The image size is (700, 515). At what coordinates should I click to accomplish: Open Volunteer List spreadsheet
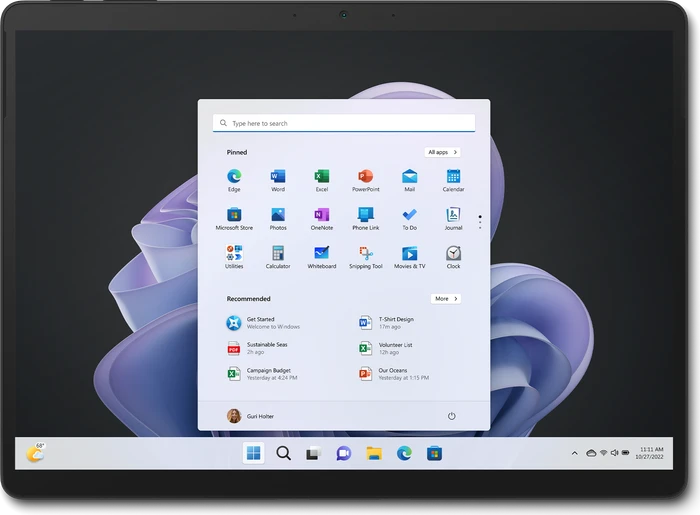[386, 348]
